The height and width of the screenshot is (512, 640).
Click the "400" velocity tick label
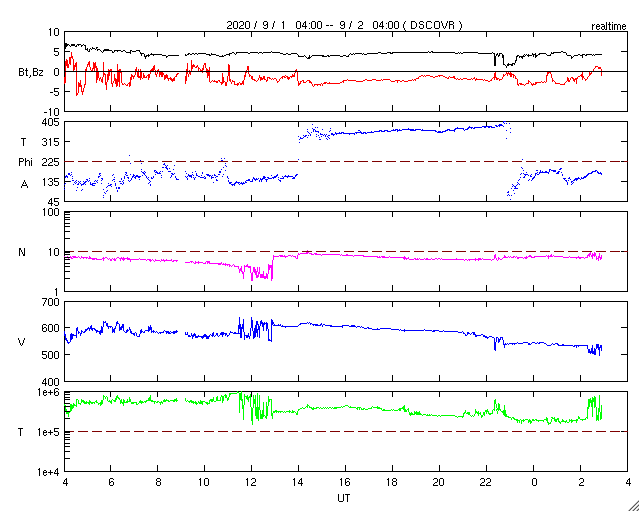point(51,382)
